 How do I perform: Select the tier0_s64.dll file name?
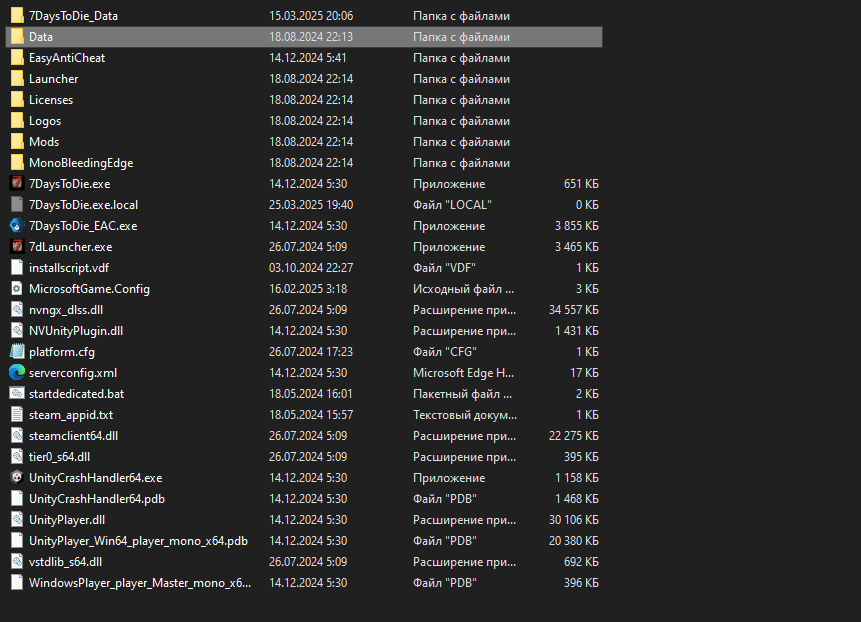pyautogui.click(x=59, y=457)
